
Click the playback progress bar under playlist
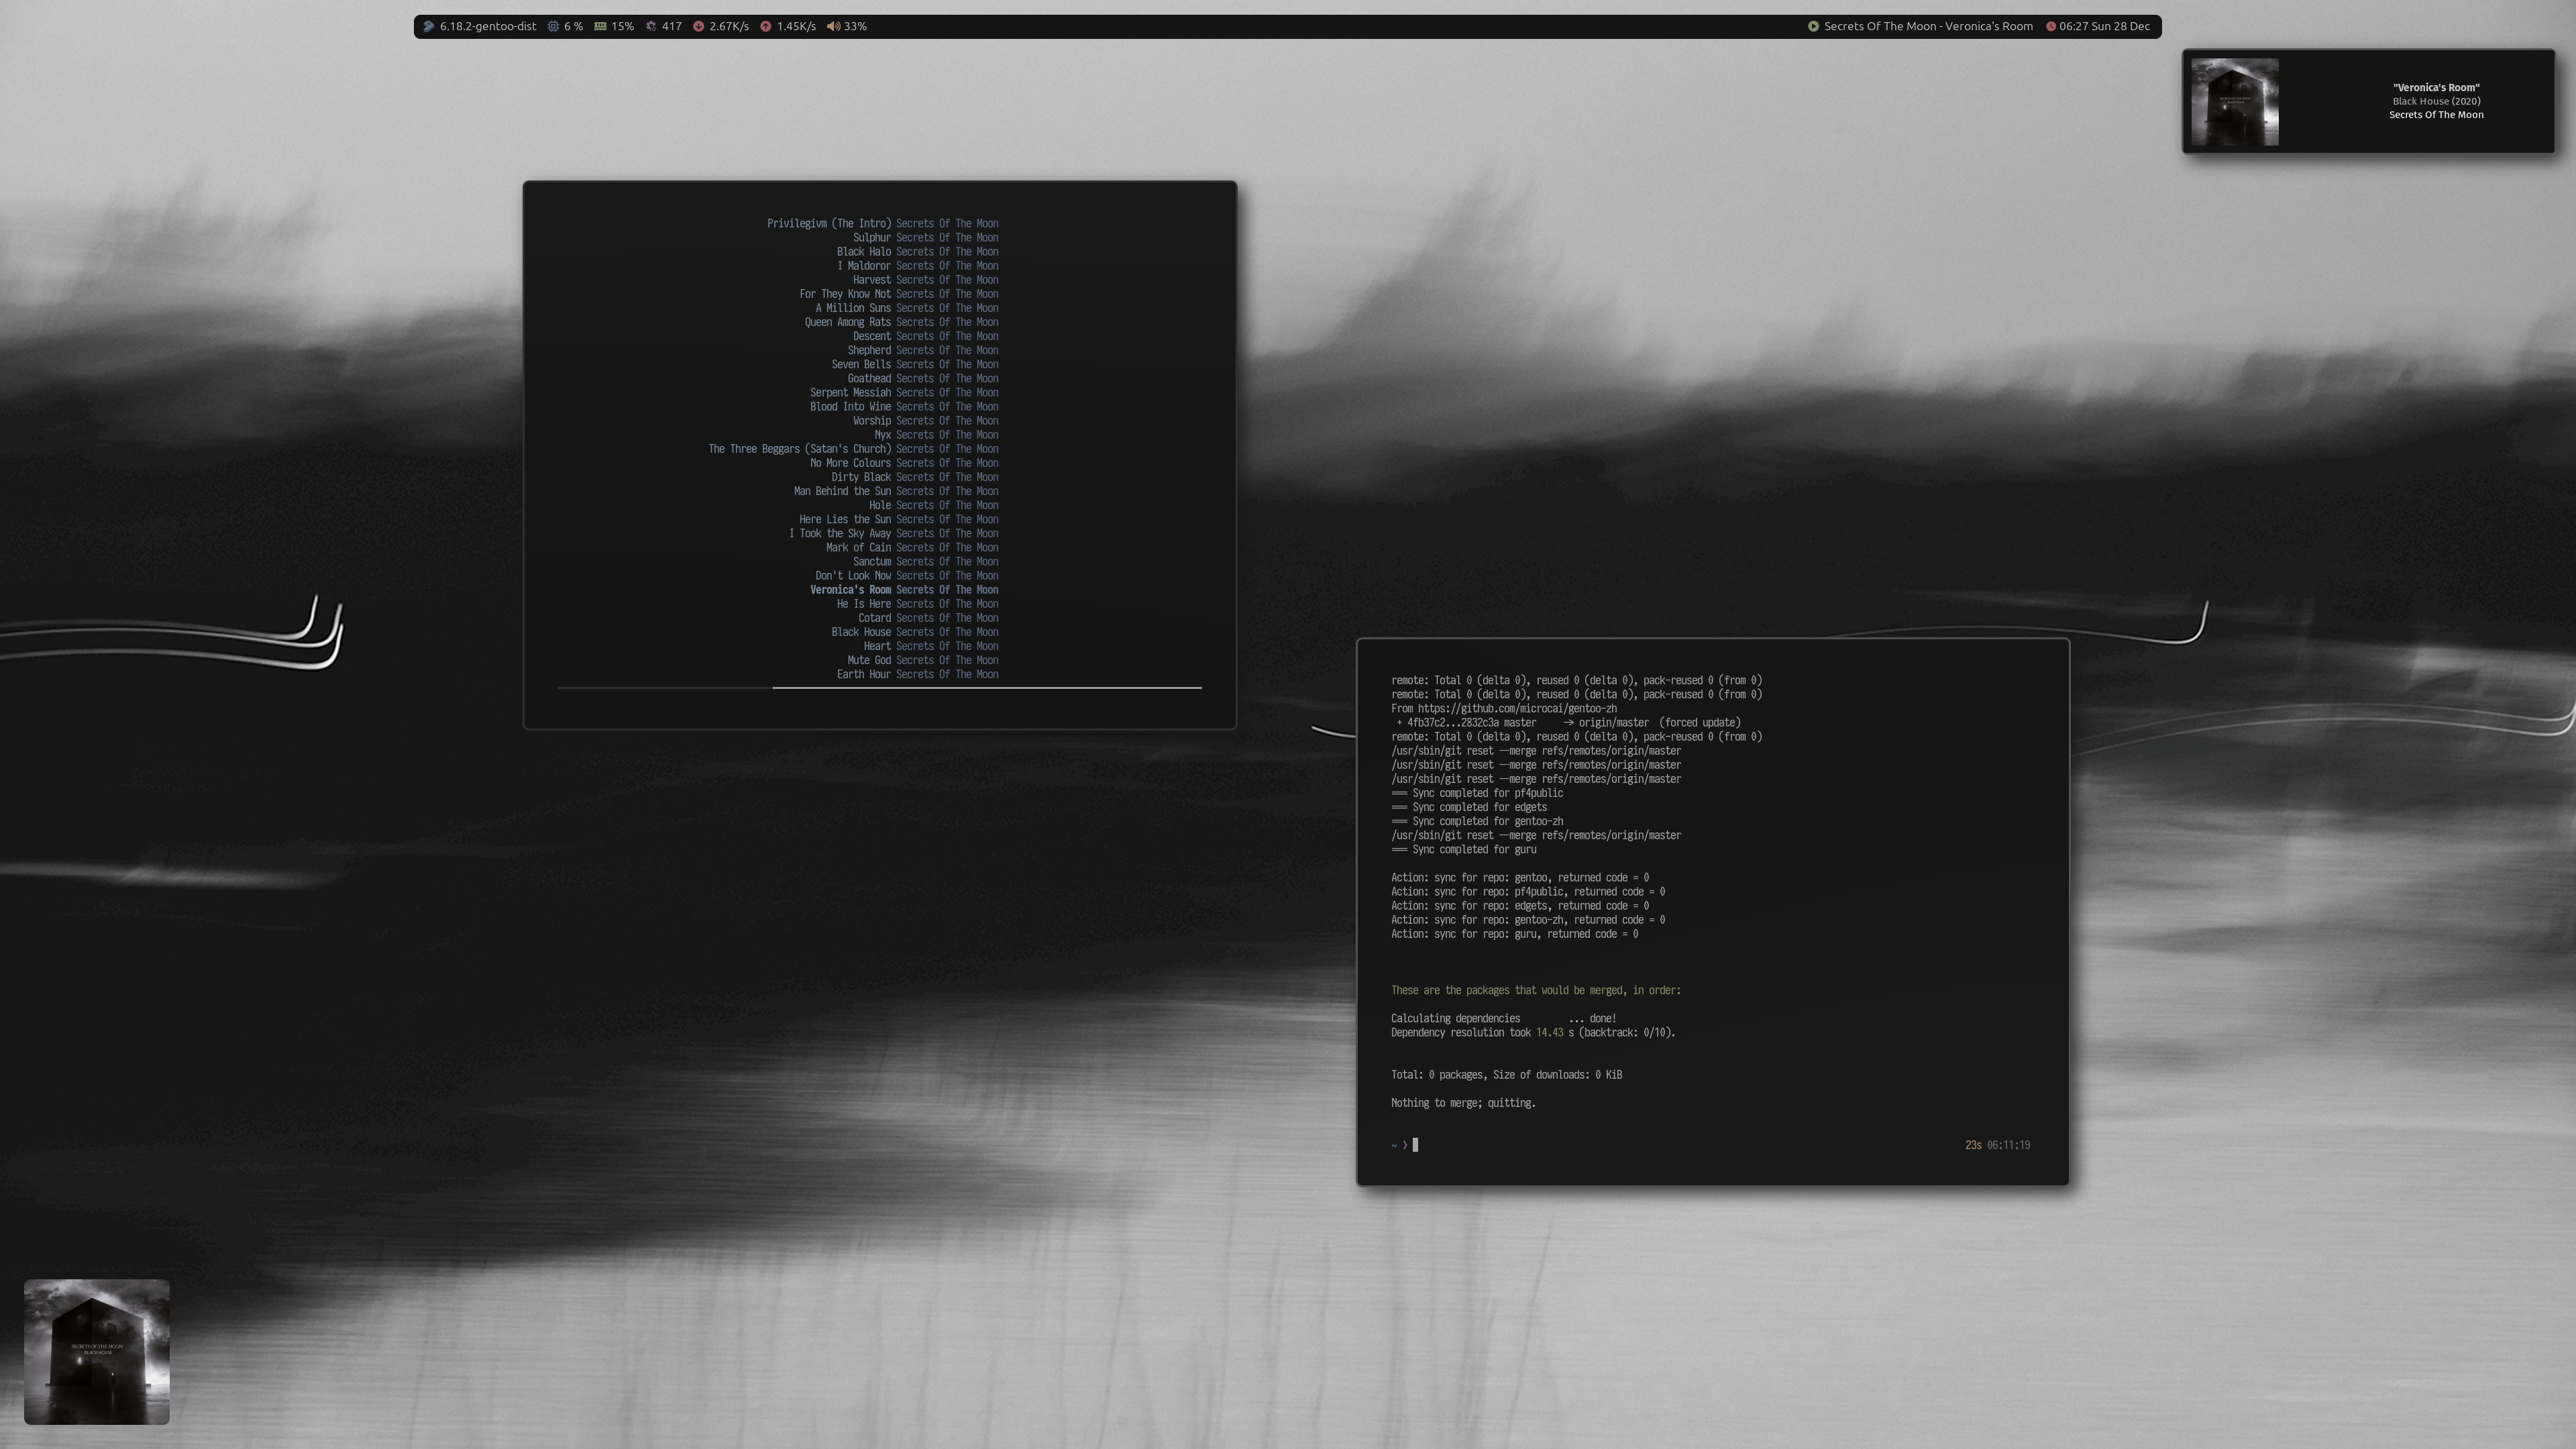pos(880,688)
